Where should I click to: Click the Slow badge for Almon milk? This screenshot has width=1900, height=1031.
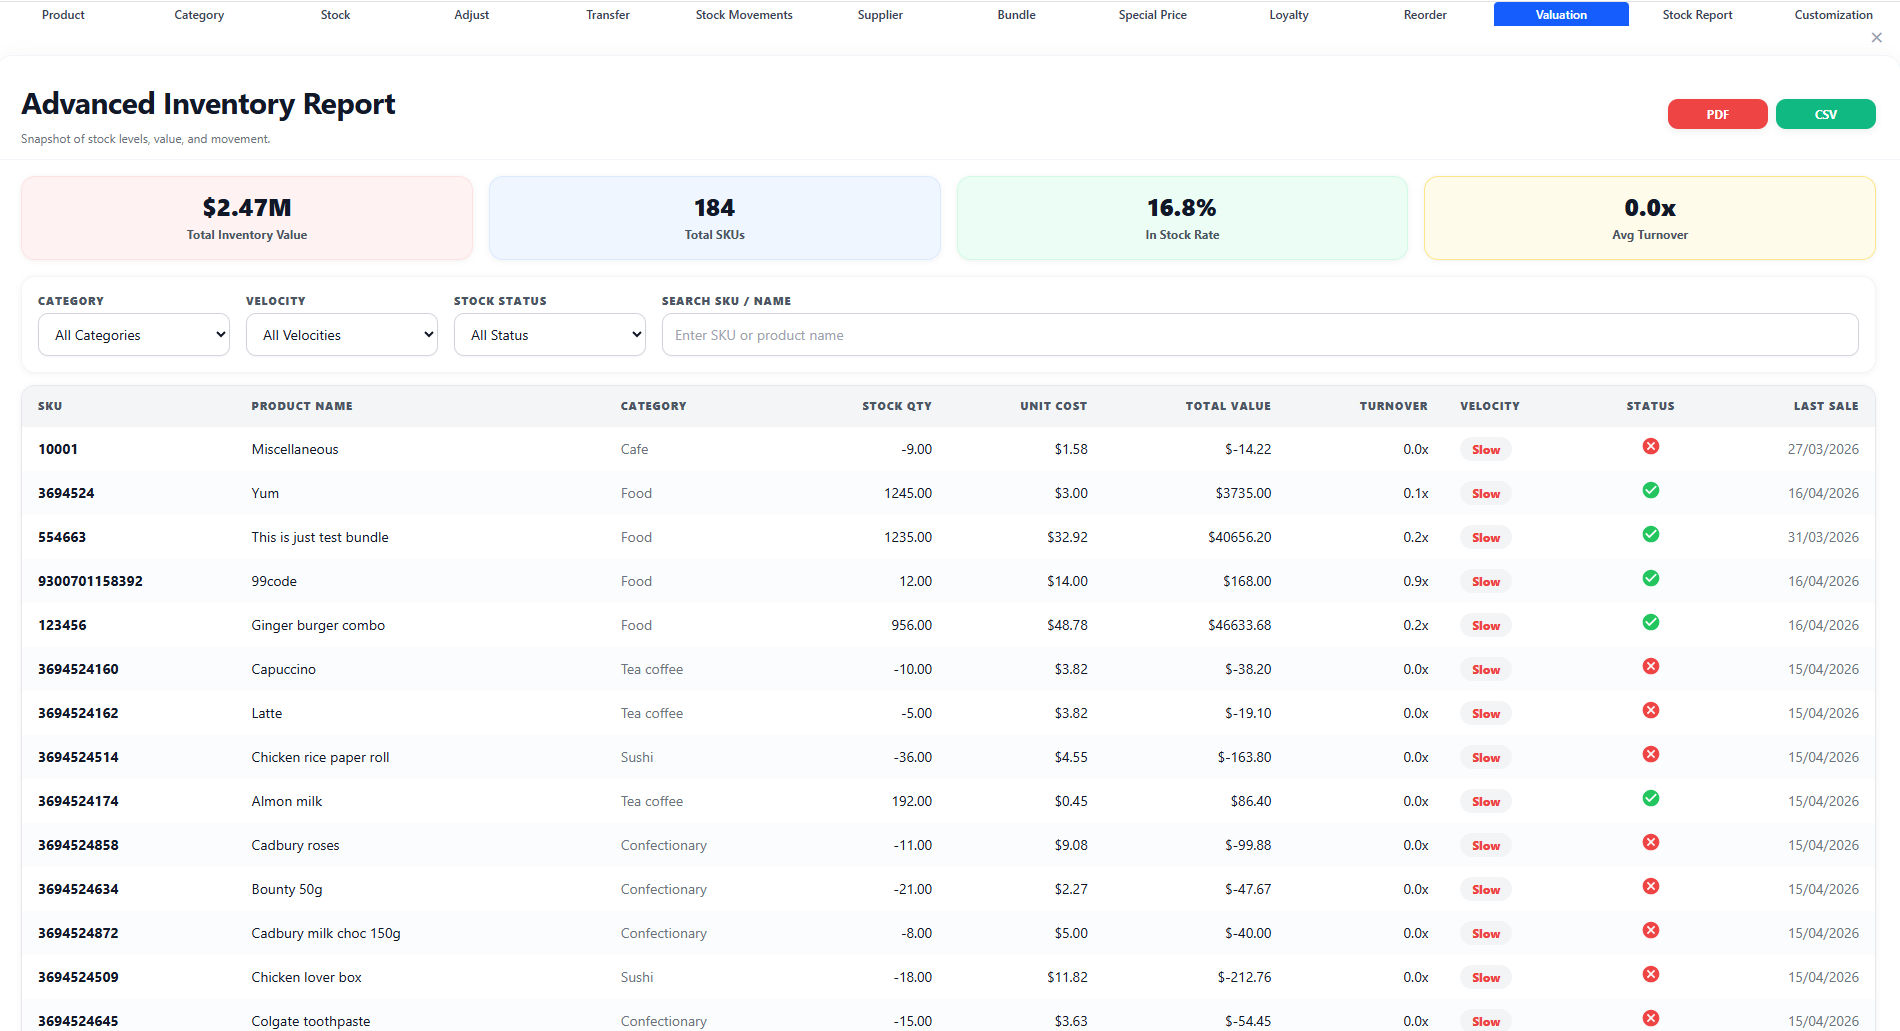1485,802
